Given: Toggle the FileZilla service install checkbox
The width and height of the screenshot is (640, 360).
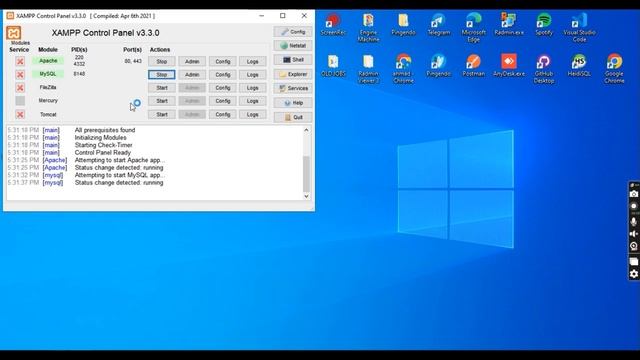Looking at the screenshot, I should (x=20, y=87).
